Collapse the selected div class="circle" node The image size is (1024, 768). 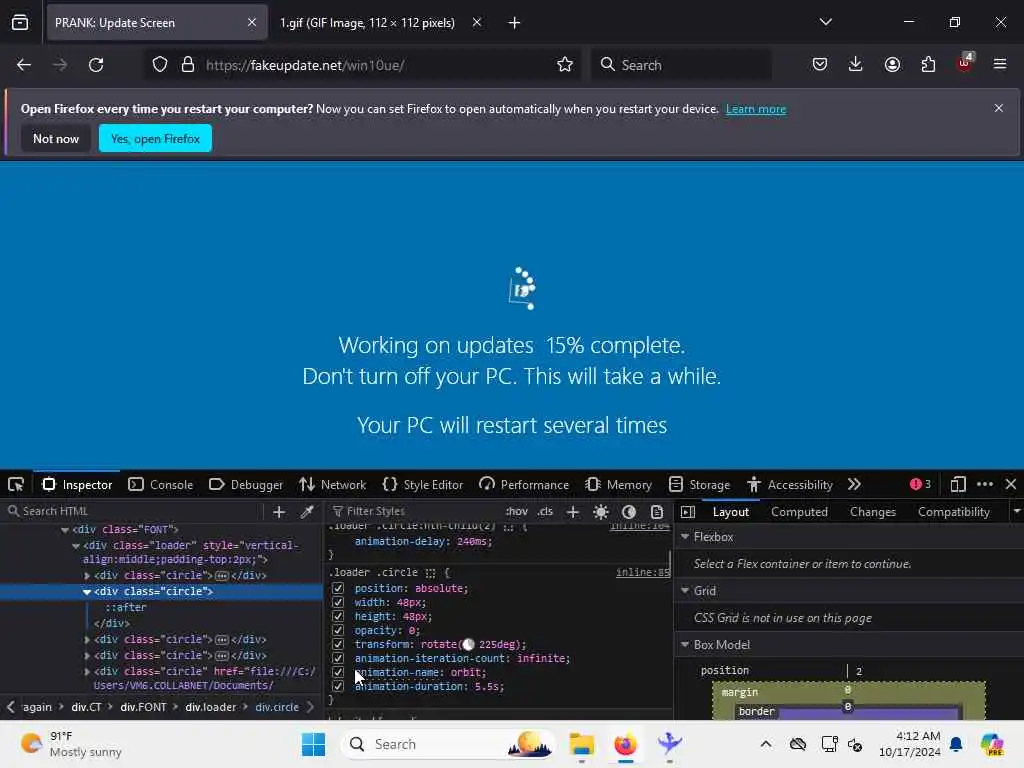87,592
